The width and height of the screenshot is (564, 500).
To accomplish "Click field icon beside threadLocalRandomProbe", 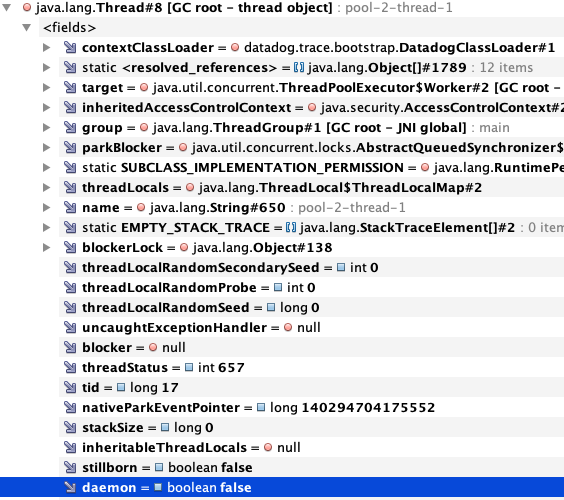I will pos(70,287).
